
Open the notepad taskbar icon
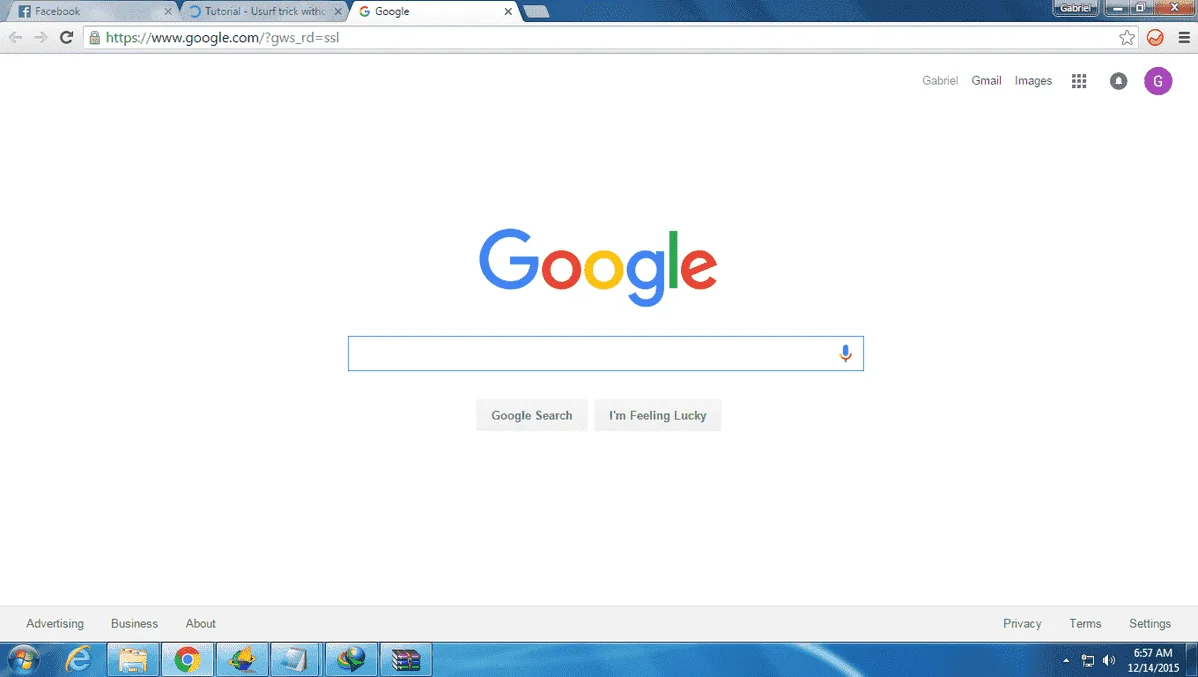click(295, 659)
